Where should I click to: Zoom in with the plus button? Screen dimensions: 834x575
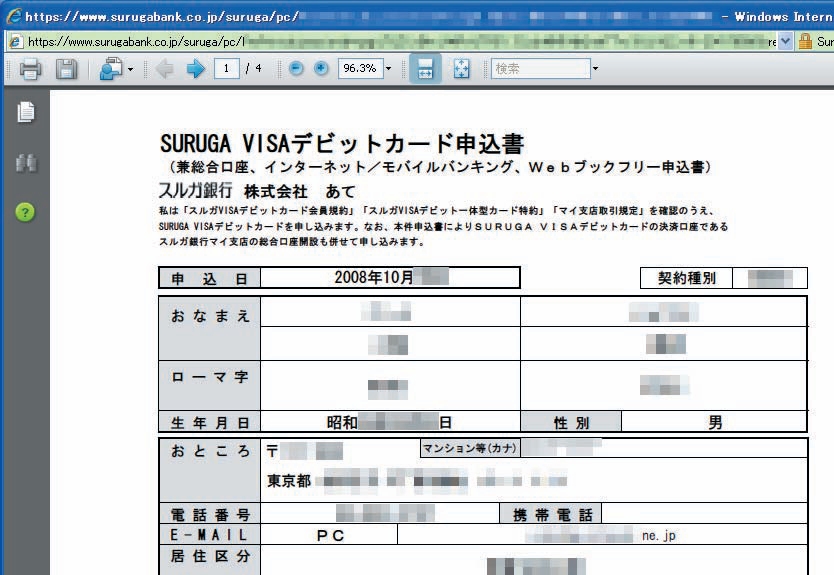tap(320, 68)
